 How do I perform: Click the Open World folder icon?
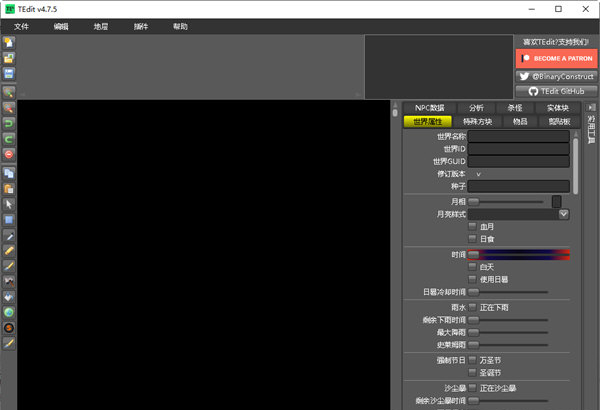tap(9, 58)
